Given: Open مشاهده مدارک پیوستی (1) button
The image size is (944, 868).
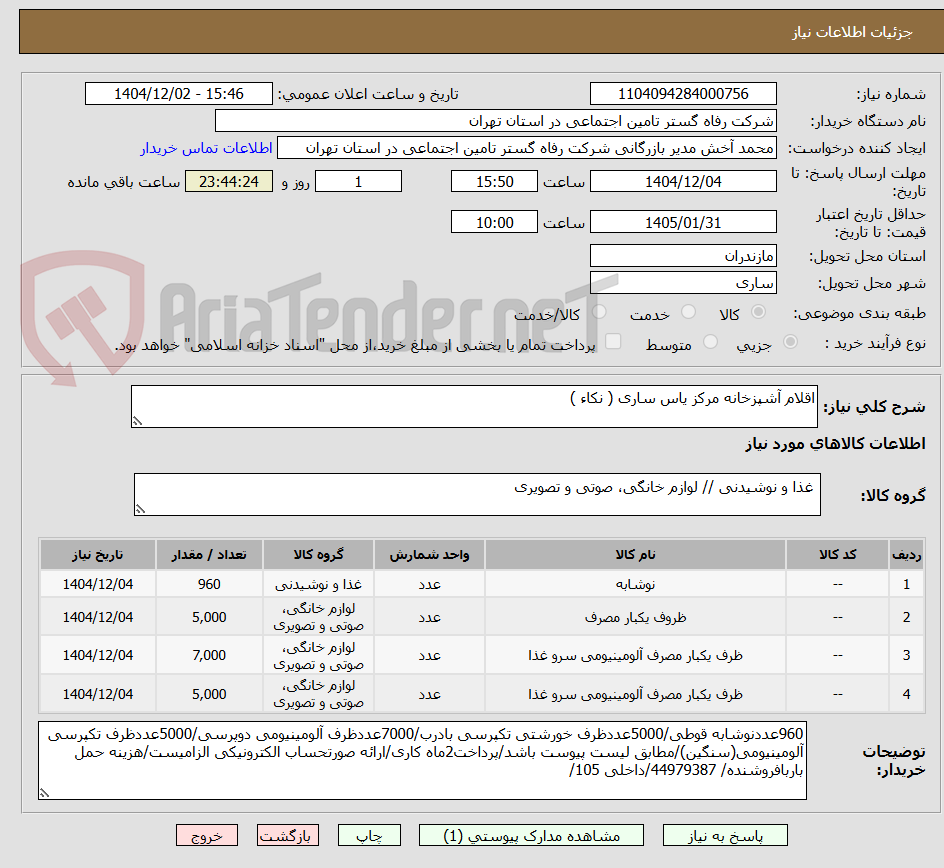Looking at the screenshot, I should point(531,835).
